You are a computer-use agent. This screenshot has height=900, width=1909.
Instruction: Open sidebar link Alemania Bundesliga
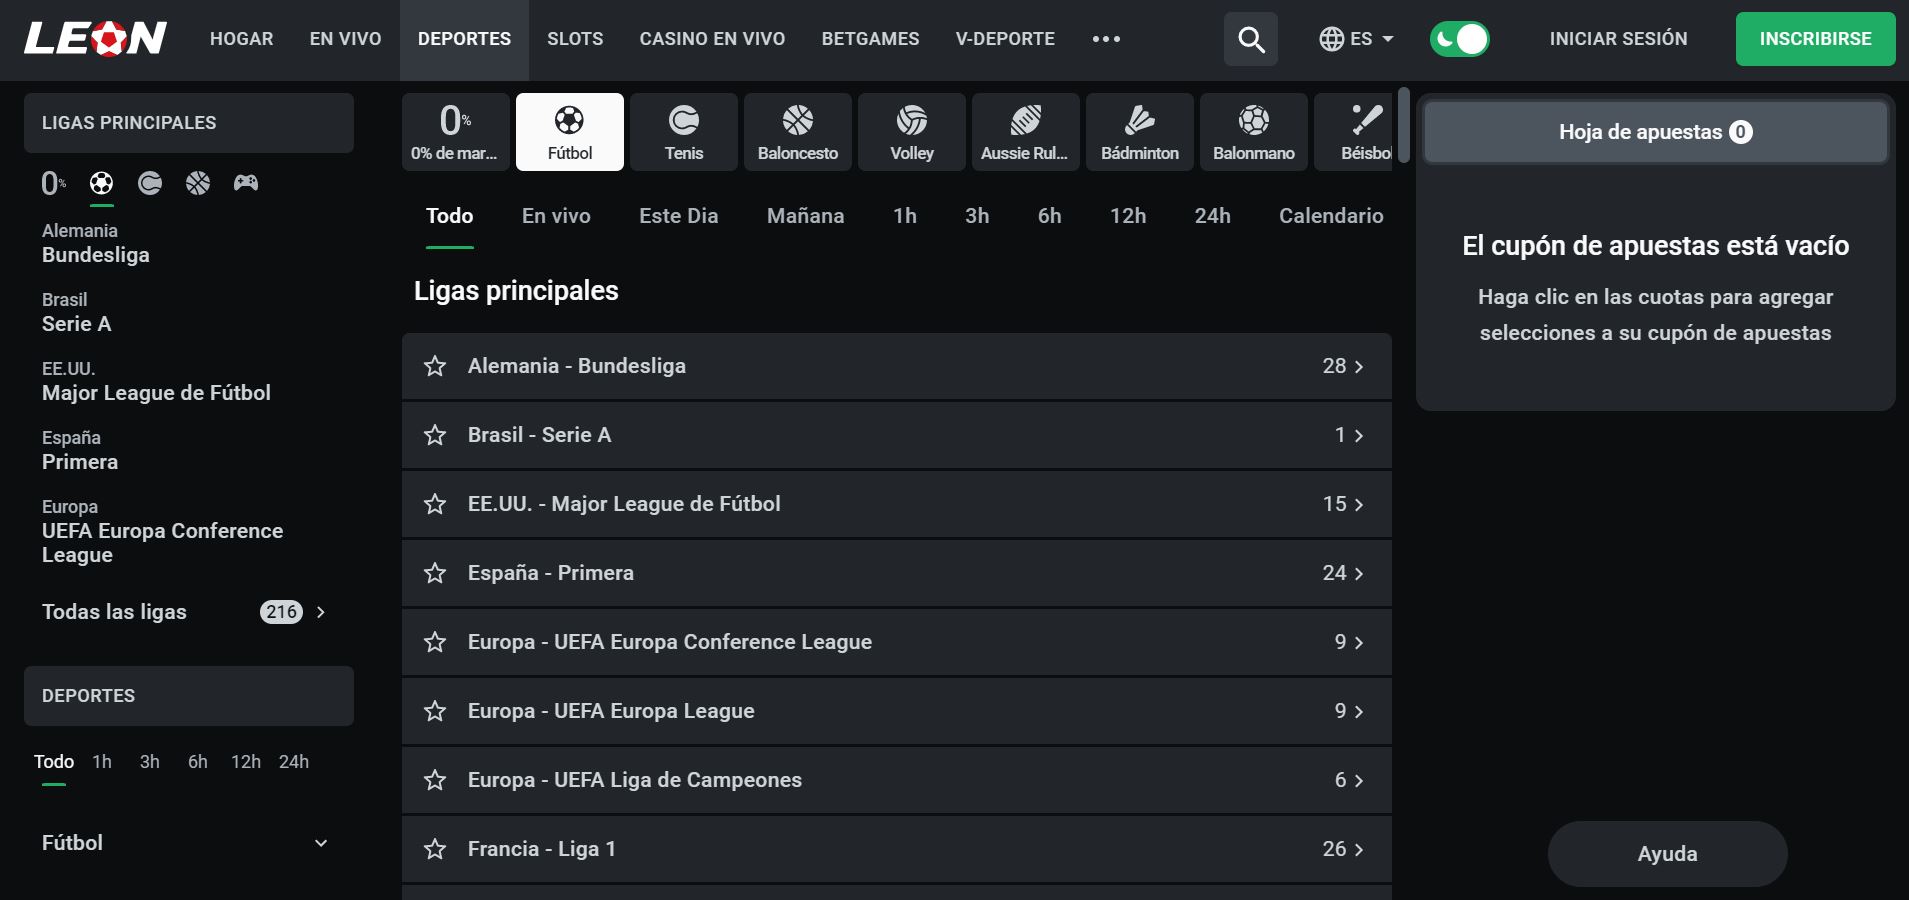(x=96, y=243)
